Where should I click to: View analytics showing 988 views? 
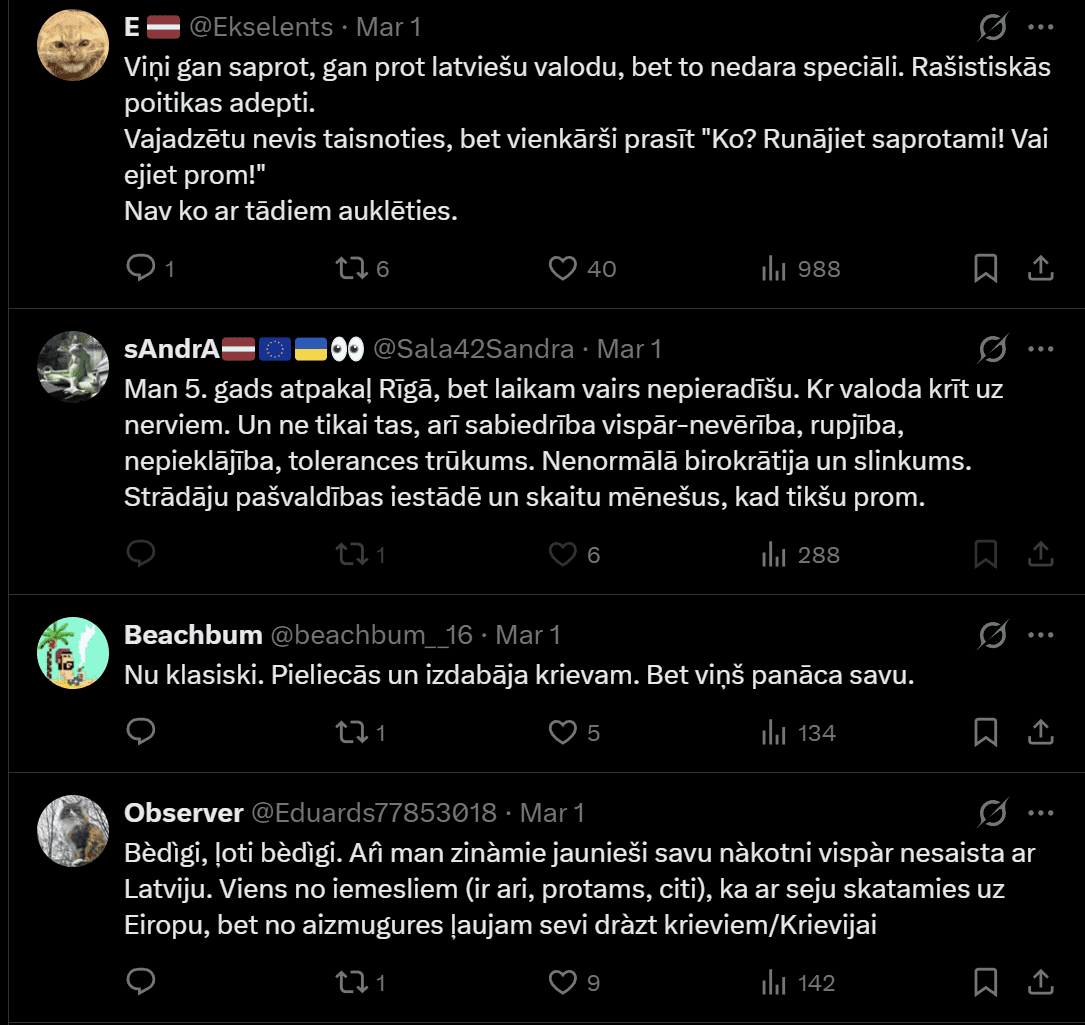[x=774, y=268]
